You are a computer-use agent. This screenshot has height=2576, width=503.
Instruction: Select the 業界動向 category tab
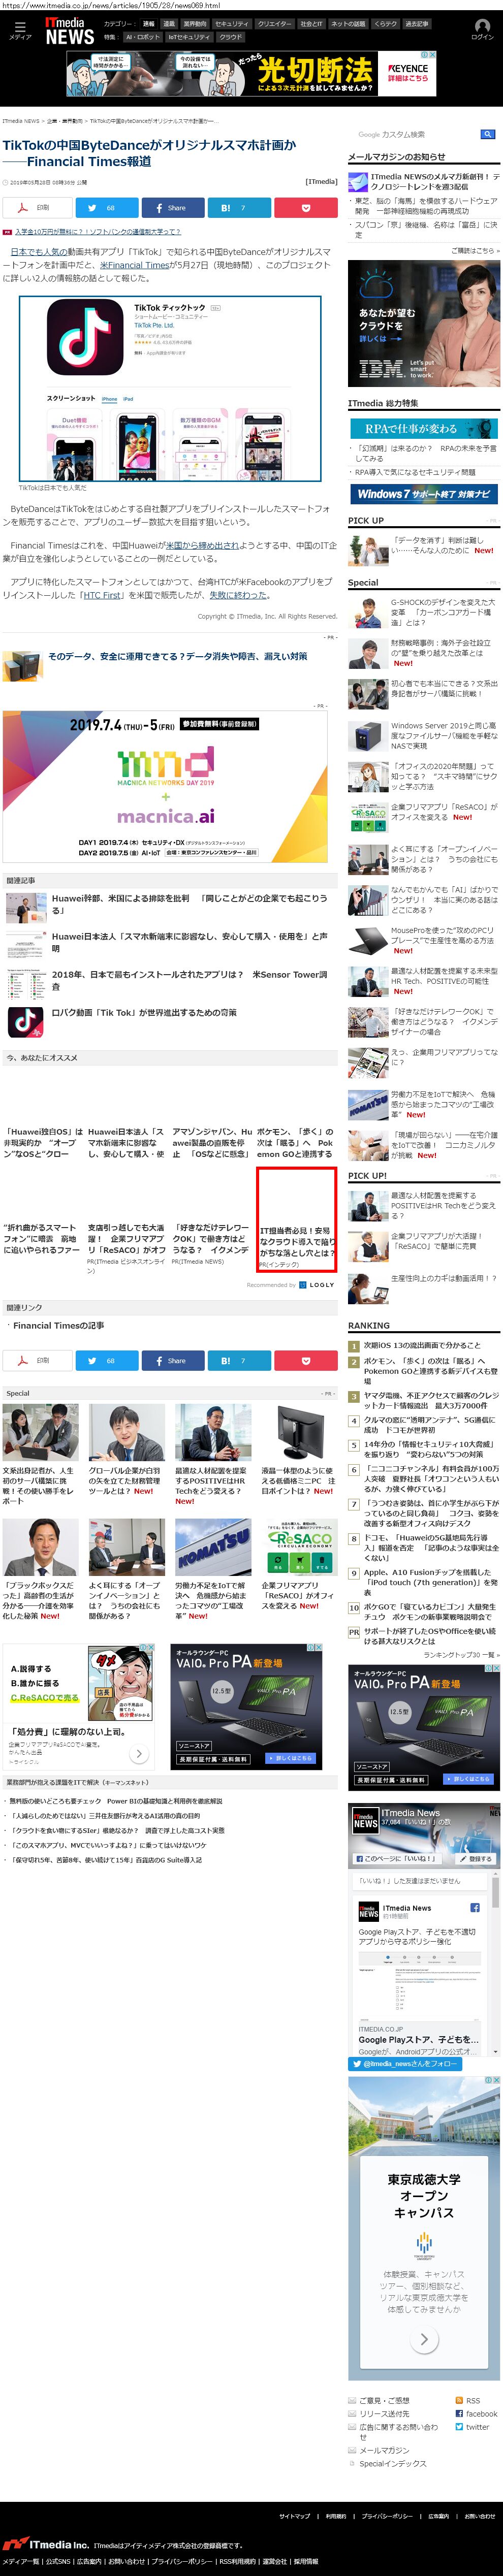point(195,23)
